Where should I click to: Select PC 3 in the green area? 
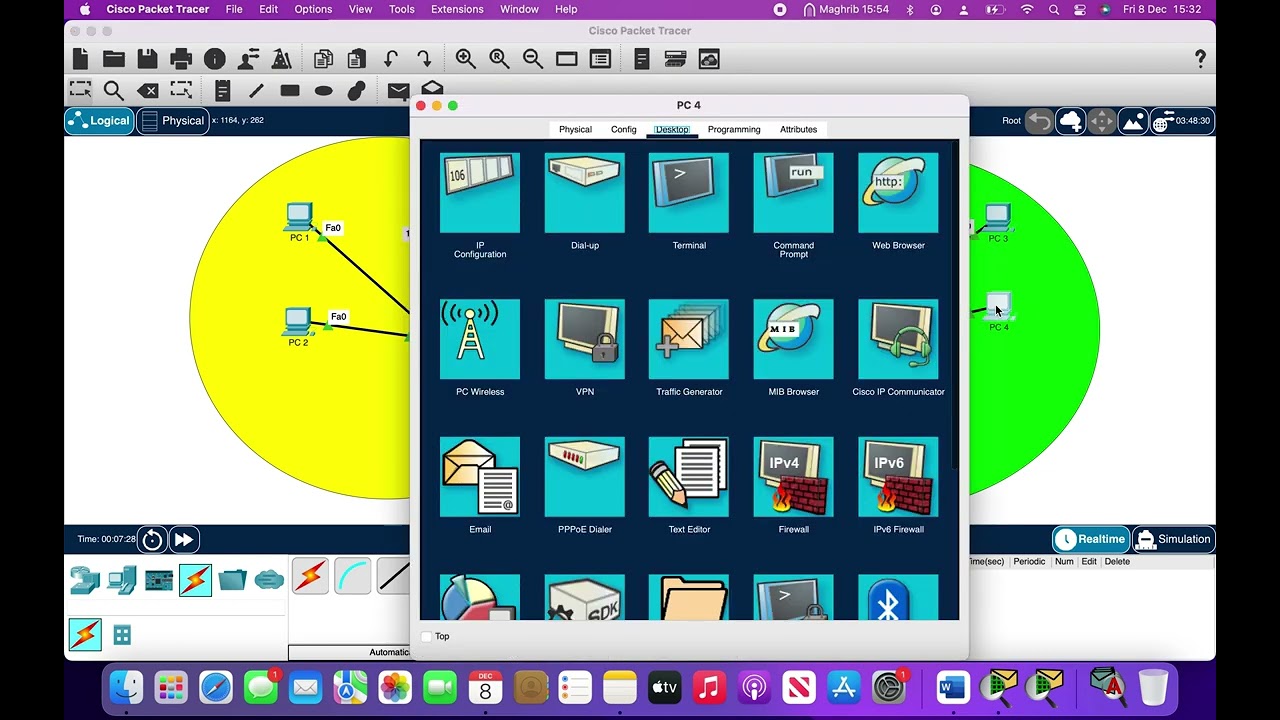pos(997,217)
